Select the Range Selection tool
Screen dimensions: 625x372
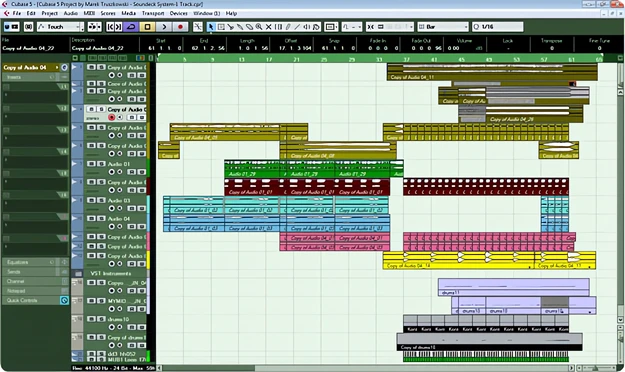click(220, 27)
